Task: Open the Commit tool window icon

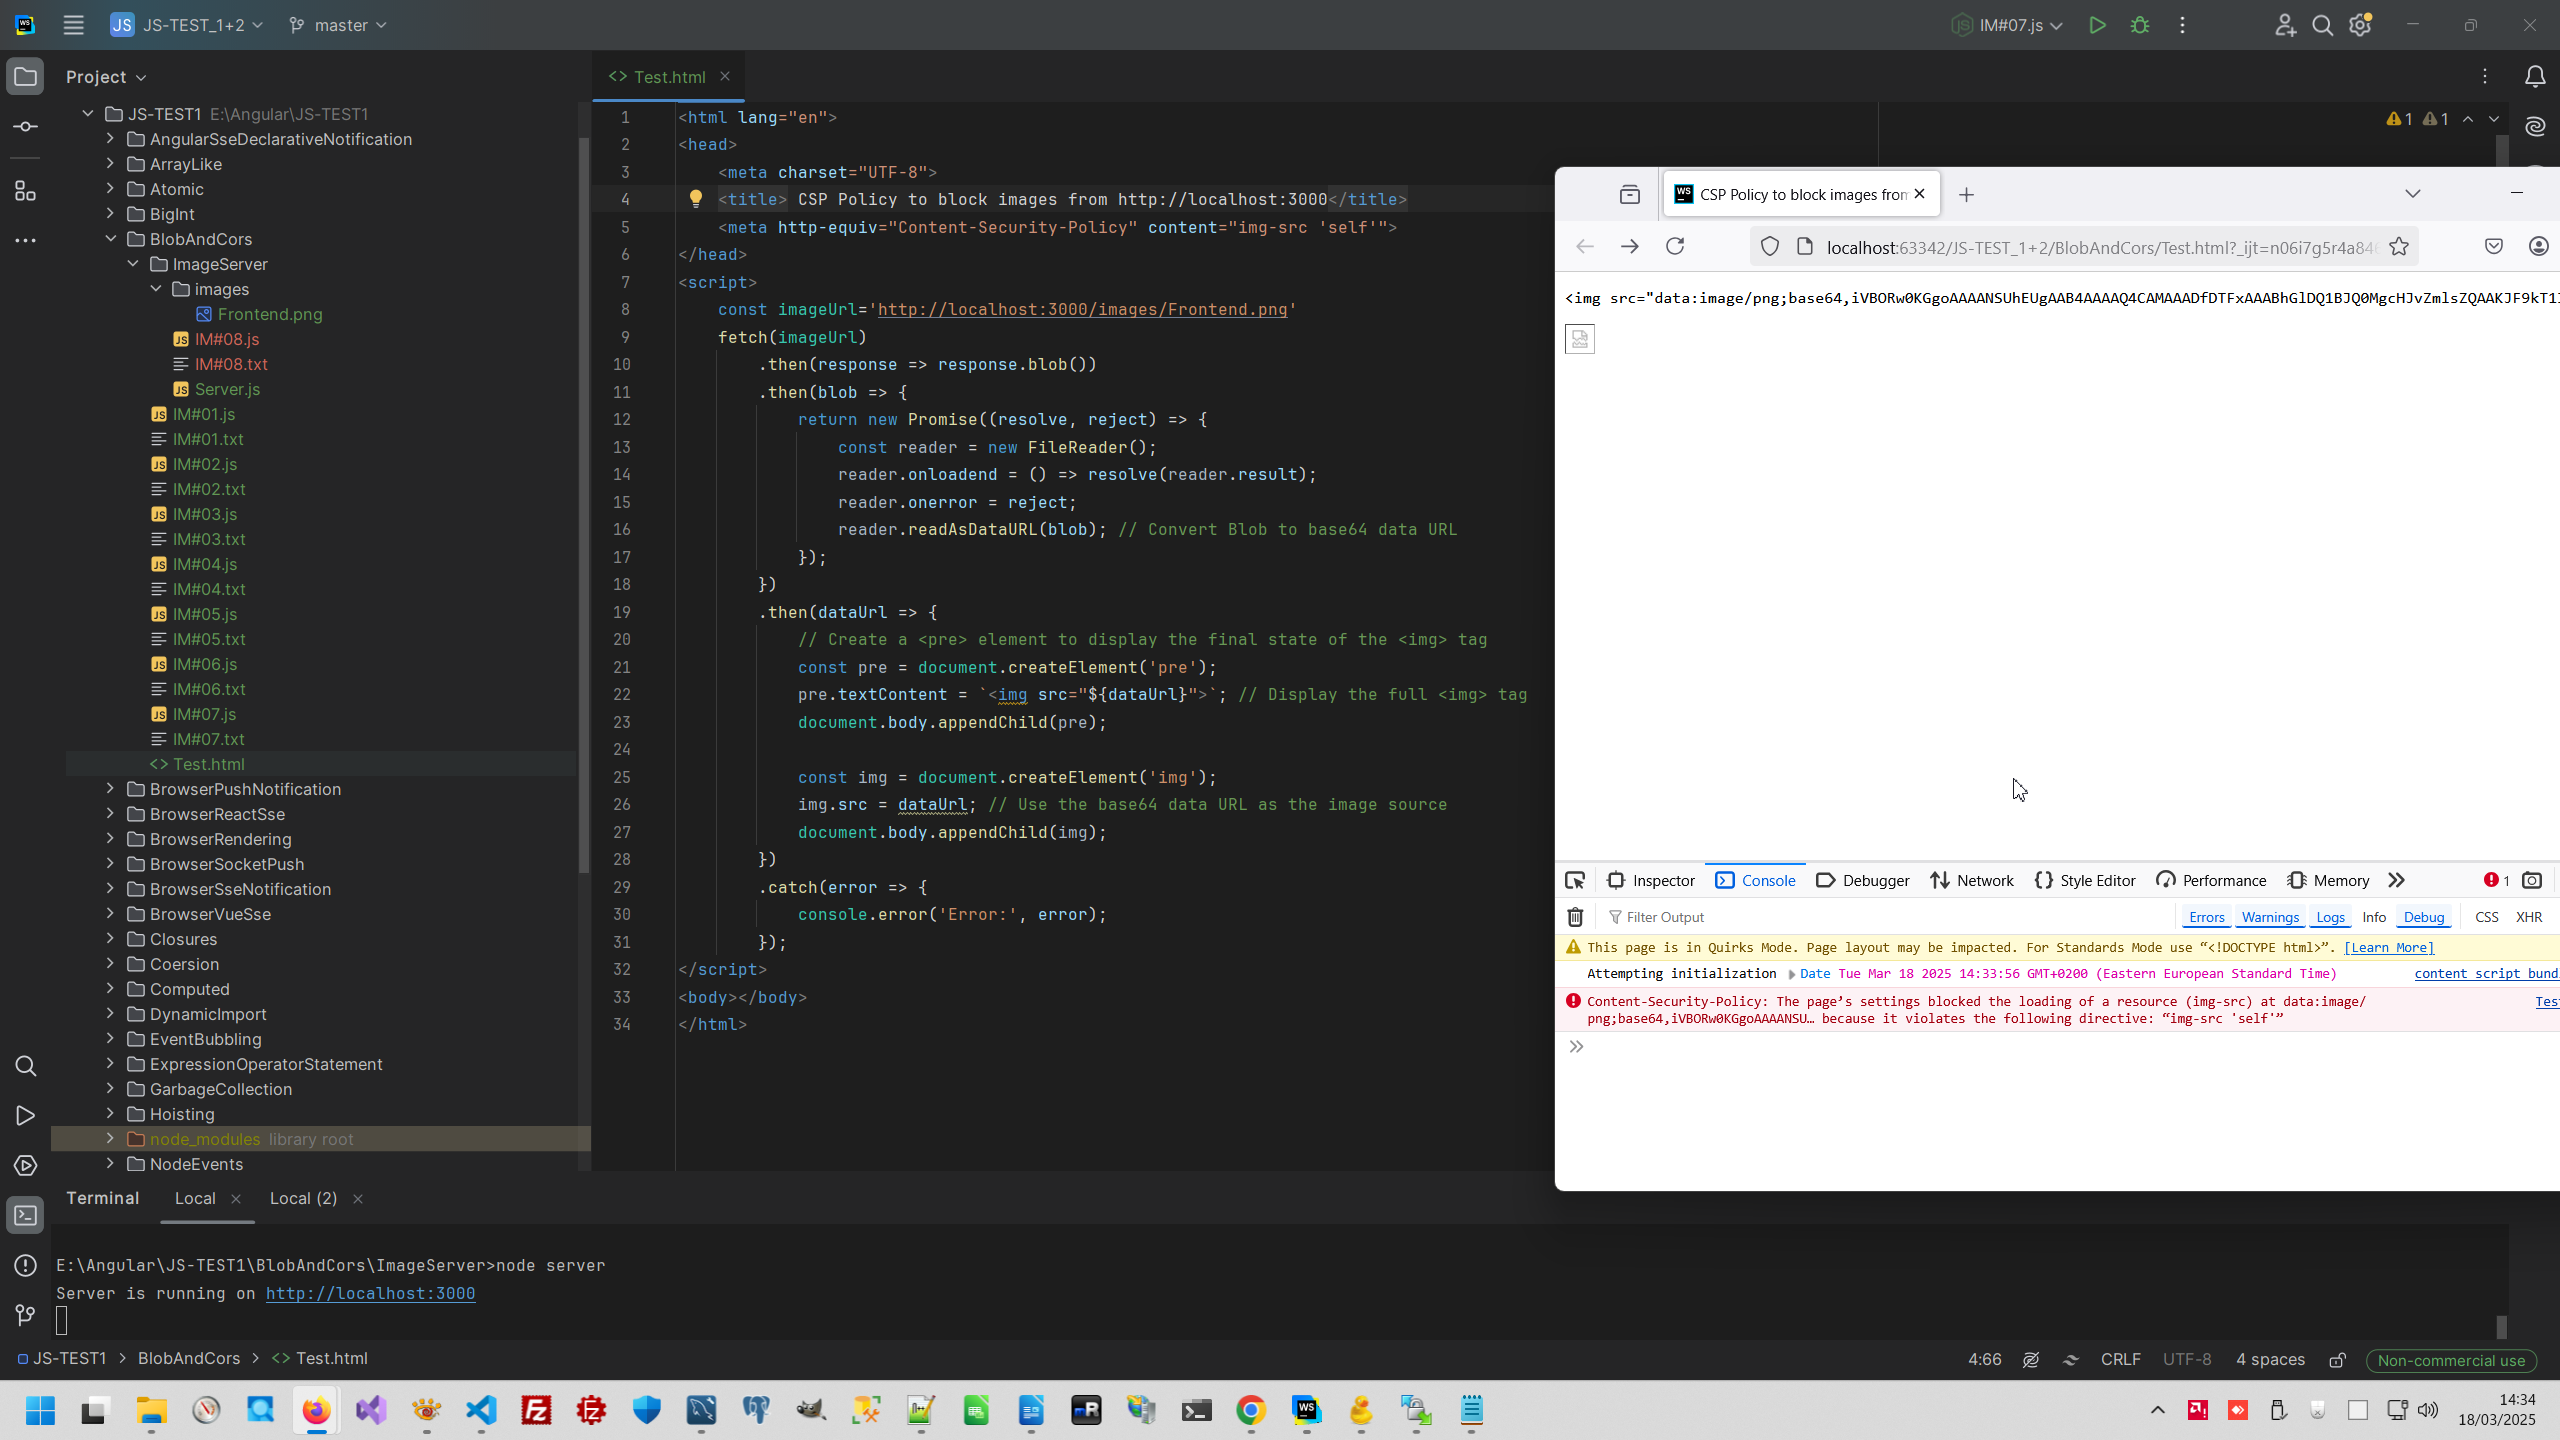Action: point(26,127)
